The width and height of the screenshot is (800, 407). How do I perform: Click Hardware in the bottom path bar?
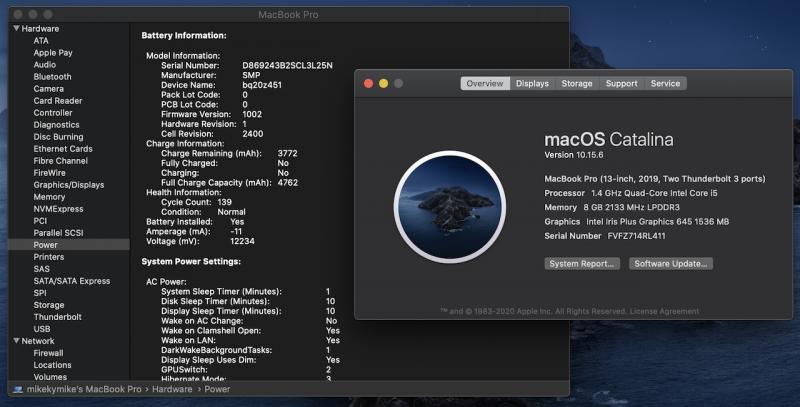172,389
